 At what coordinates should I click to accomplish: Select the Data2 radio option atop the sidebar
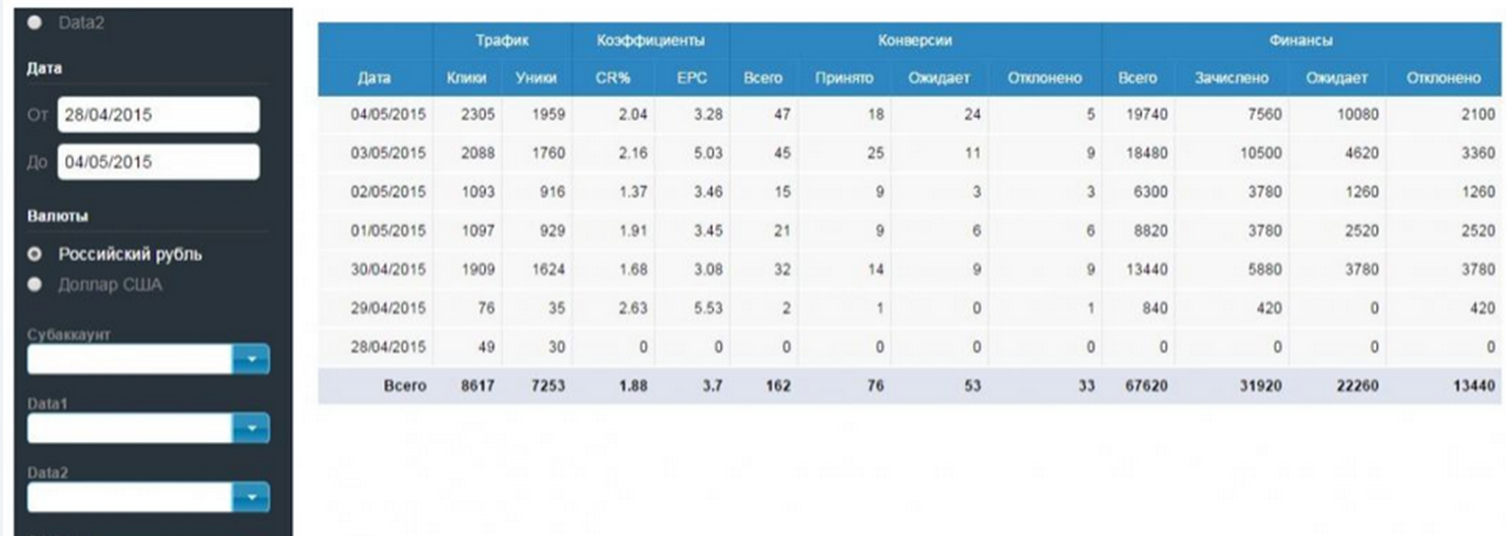point(36,22)
